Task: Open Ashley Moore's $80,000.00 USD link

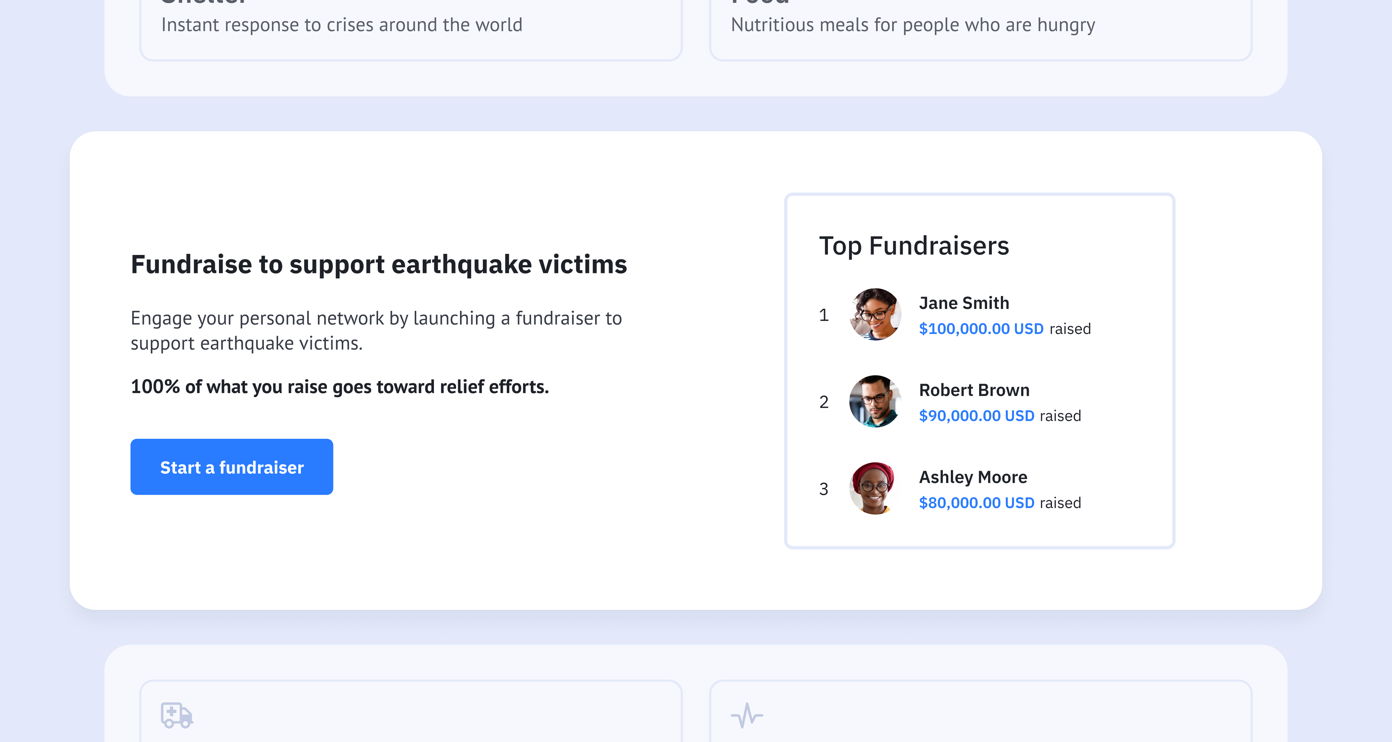Action: click(x=976, y=502)
